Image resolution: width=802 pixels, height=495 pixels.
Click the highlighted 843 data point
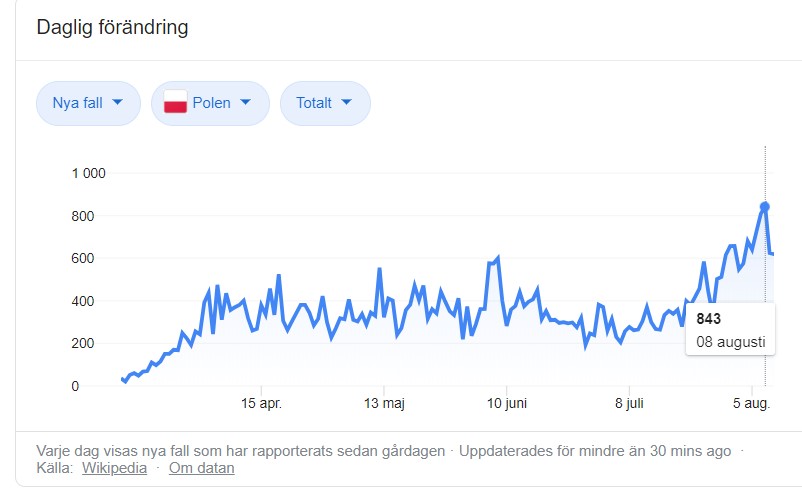coord(765,207)
